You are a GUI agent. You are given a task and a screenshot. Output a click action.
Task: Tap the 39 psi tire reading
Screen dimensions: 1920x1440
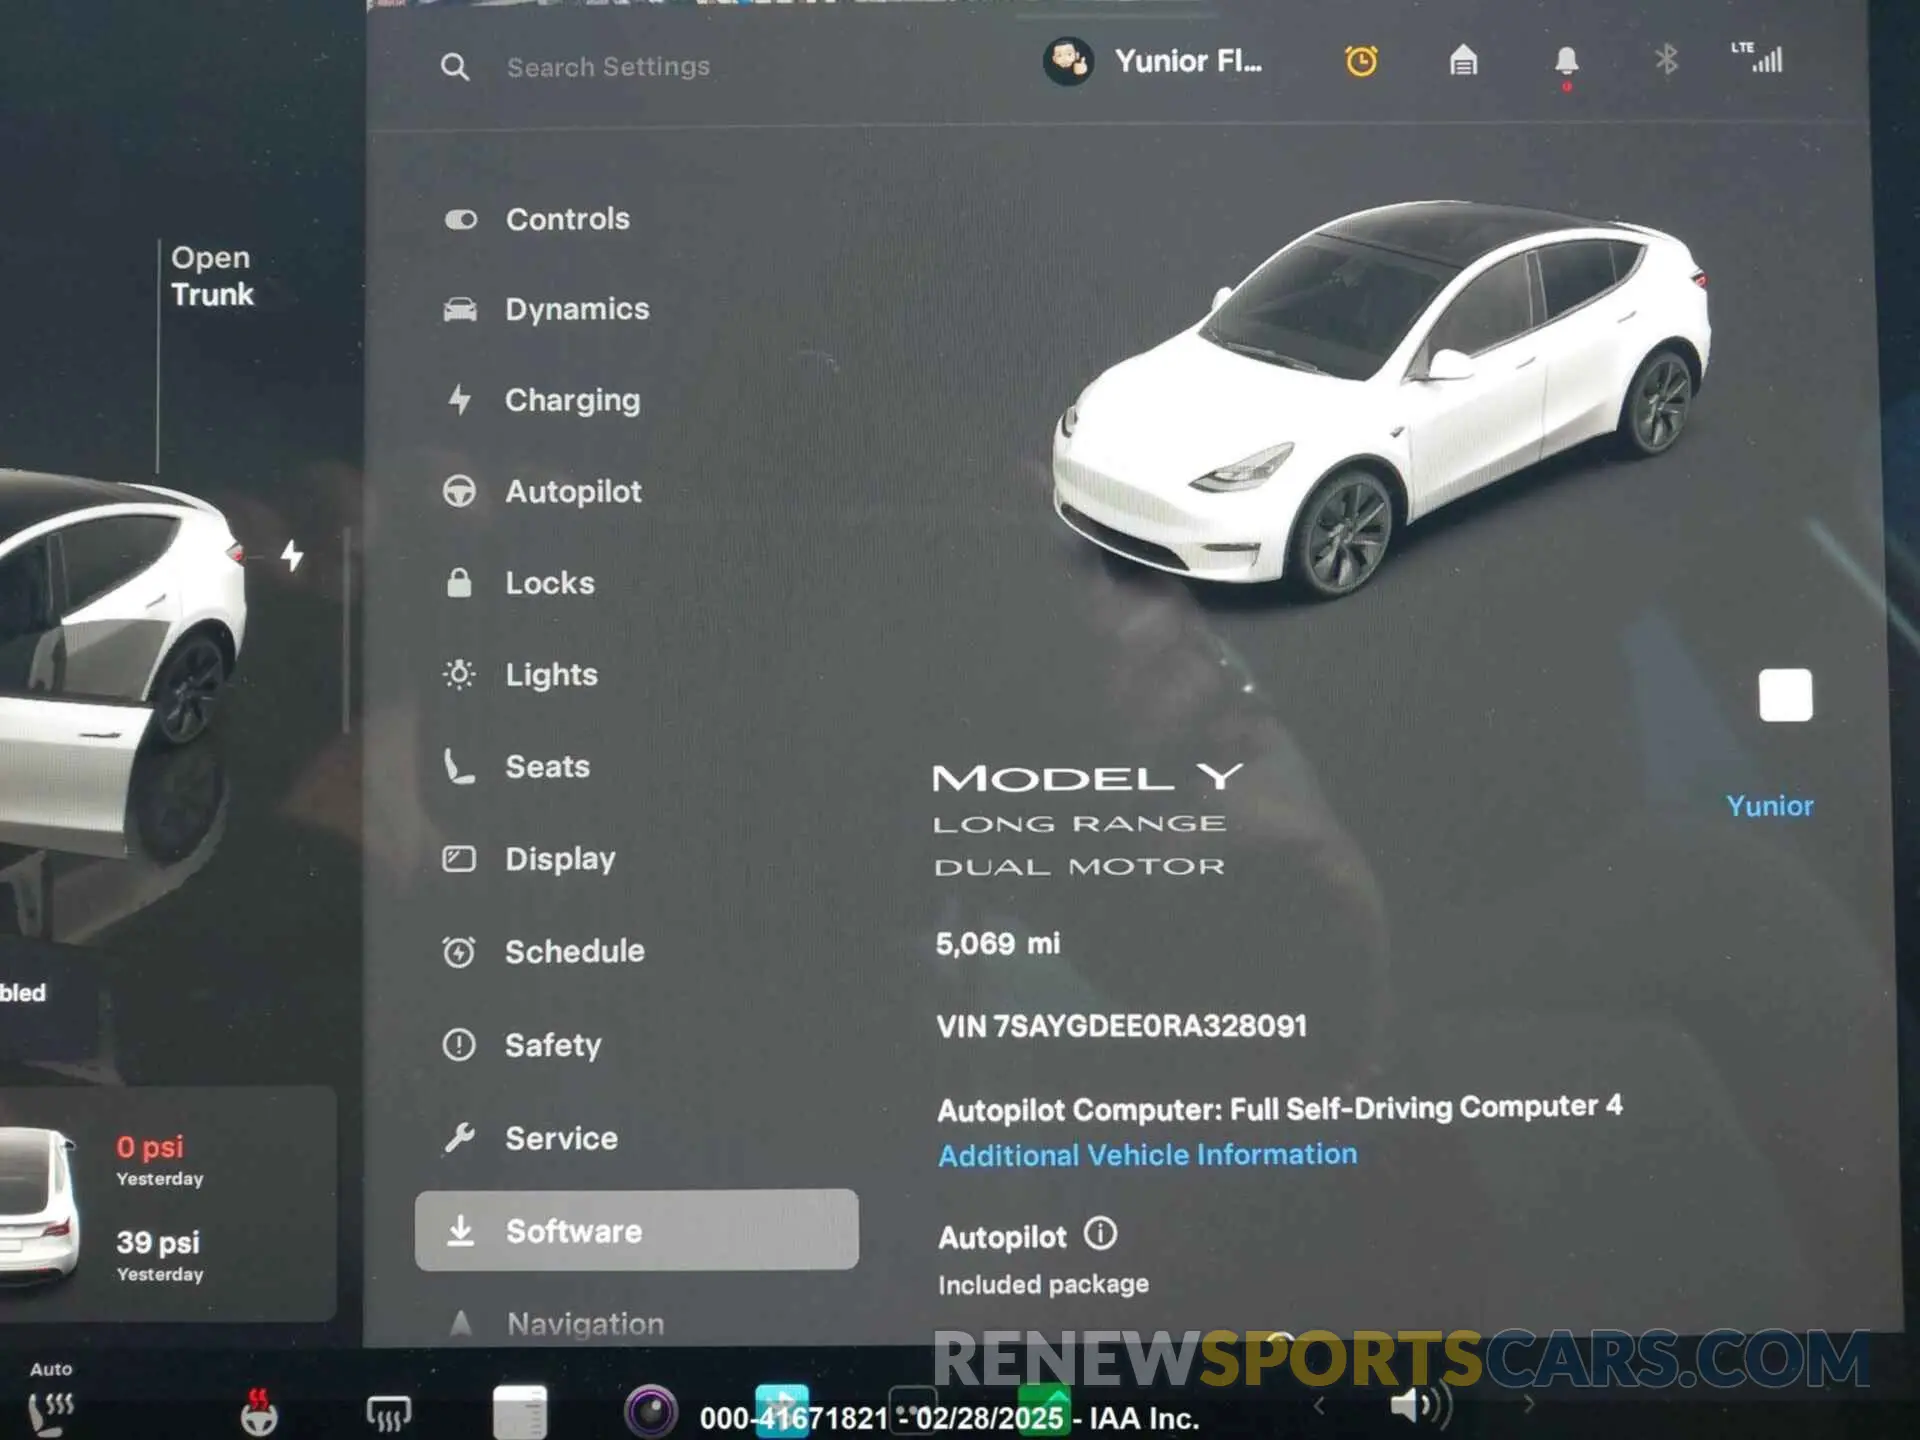(158, 1242)
